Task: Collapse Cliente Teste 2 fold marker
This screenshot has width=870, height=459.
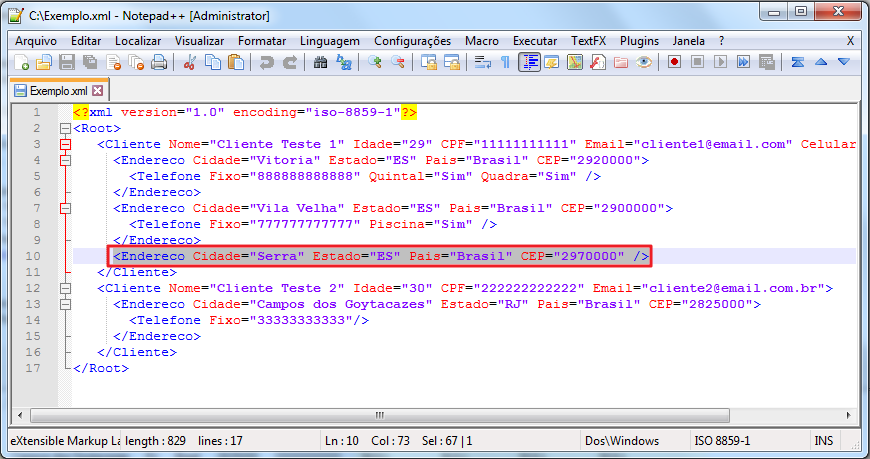Action: [x=65, y=289]
